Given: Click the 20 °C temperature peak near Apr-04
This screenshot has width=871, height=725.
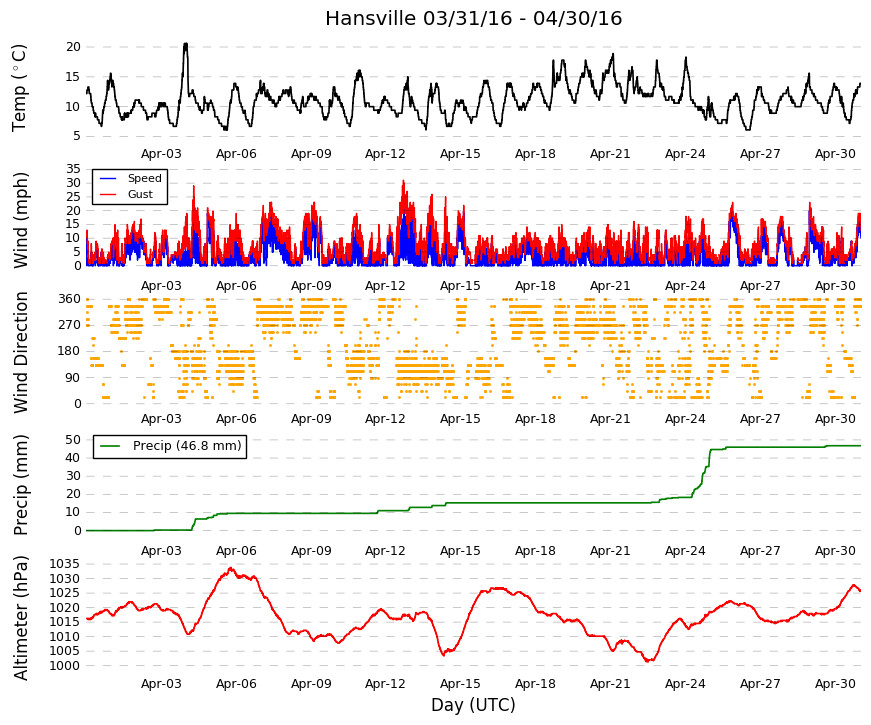Looking at the screenshot, I should [186, 44].
